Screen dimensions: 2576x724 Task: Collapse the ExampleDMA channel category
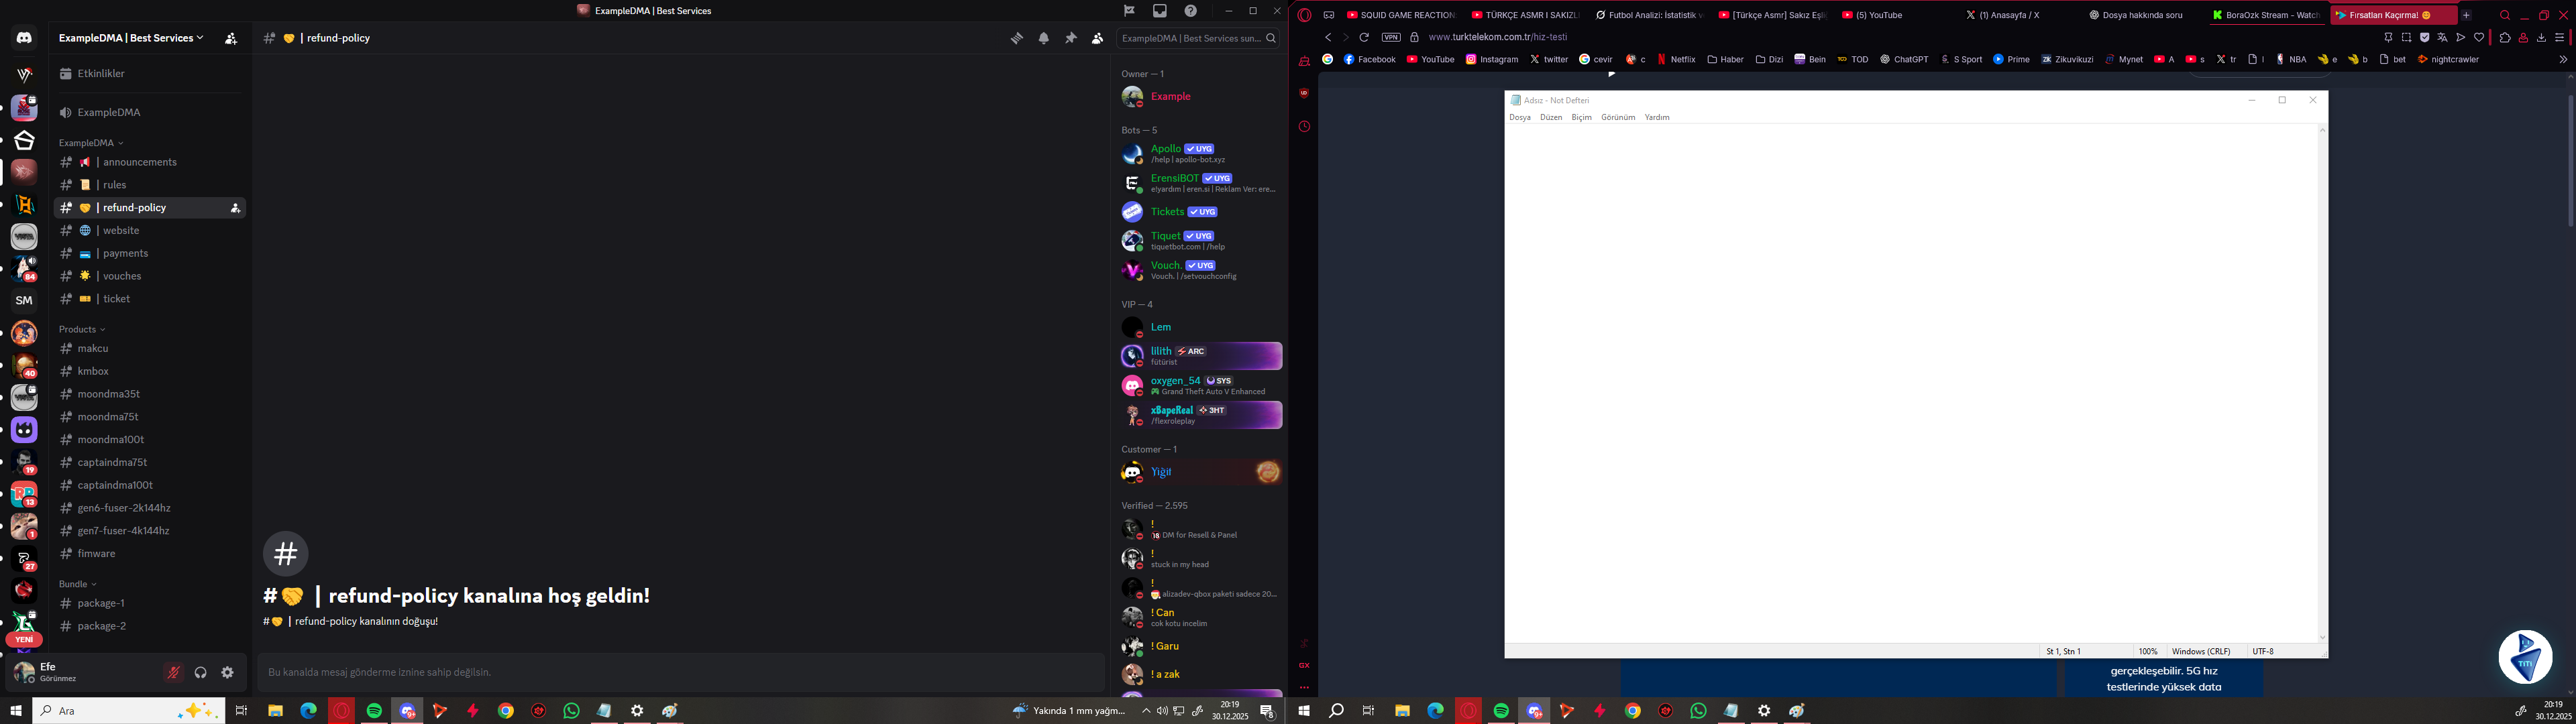pyautogui.click(x=91, y=143)
